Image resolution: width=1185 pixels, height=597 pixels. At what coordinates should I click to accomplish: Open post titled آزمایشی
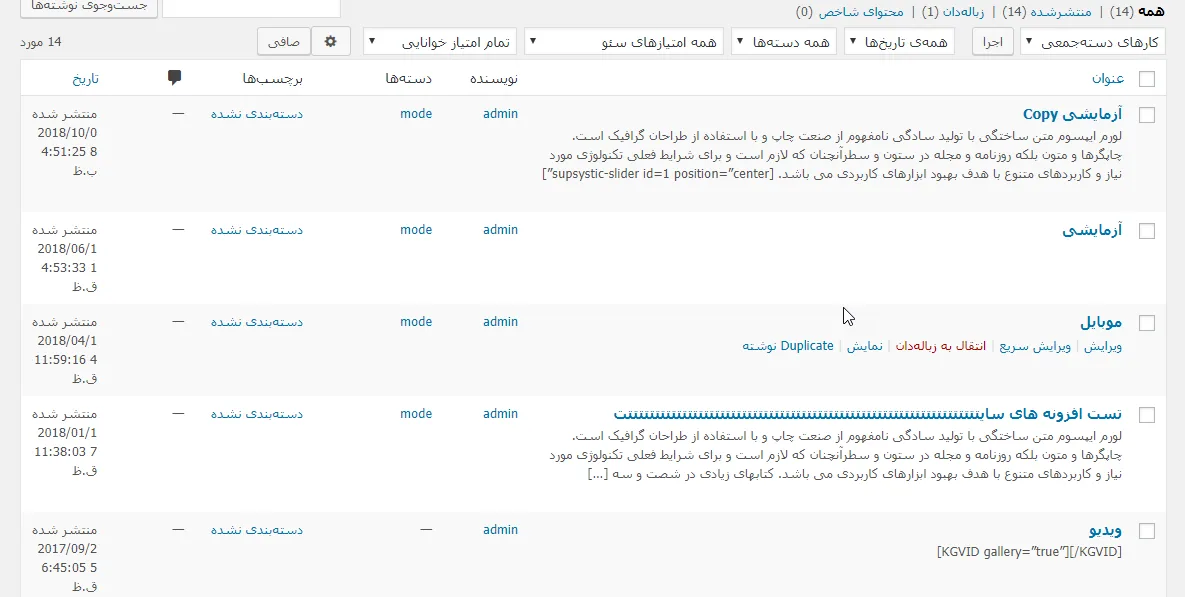tap(1092, 230)
